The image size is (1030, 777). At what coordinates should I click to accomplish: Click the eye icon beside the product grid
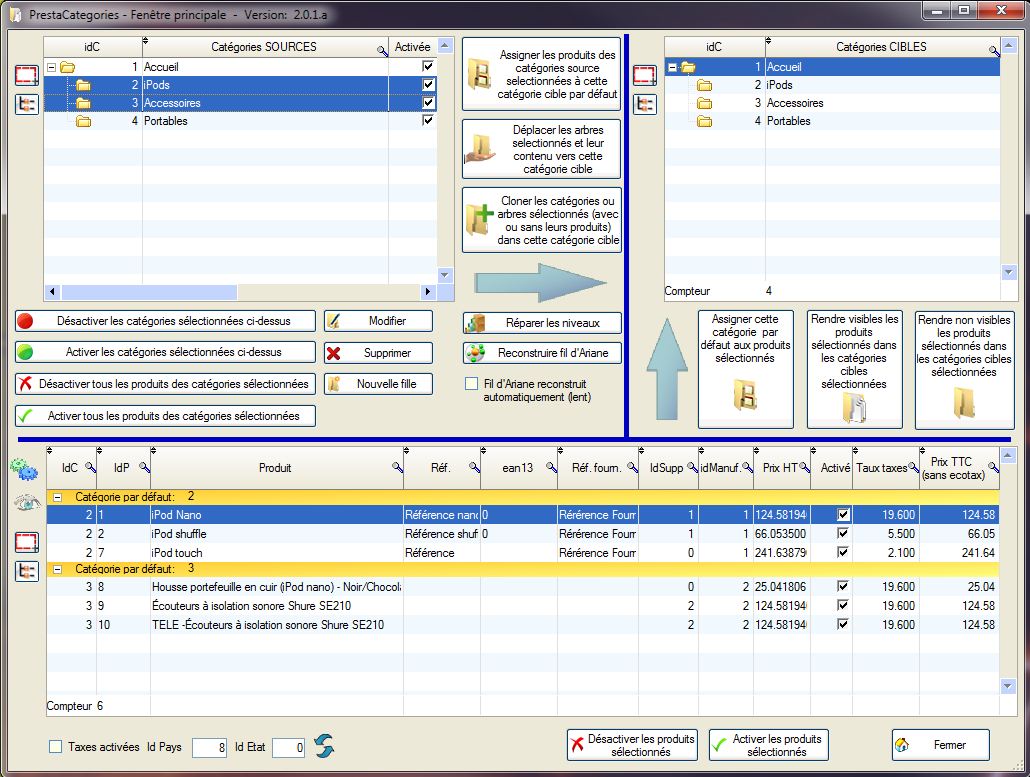[x=26, y=503]
